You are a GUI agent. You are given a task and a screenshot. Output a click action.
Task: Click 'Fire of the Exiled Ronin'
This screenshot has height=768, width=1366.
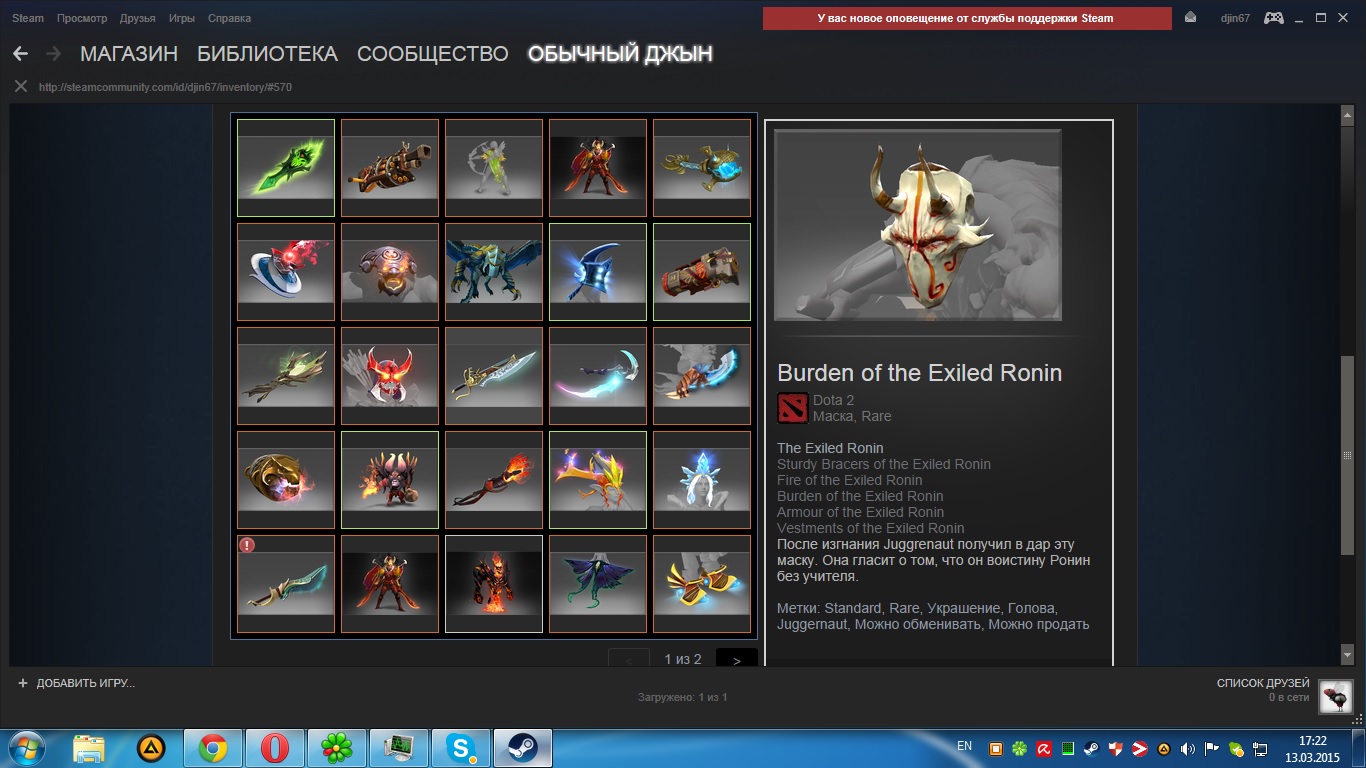coord(850,480)
